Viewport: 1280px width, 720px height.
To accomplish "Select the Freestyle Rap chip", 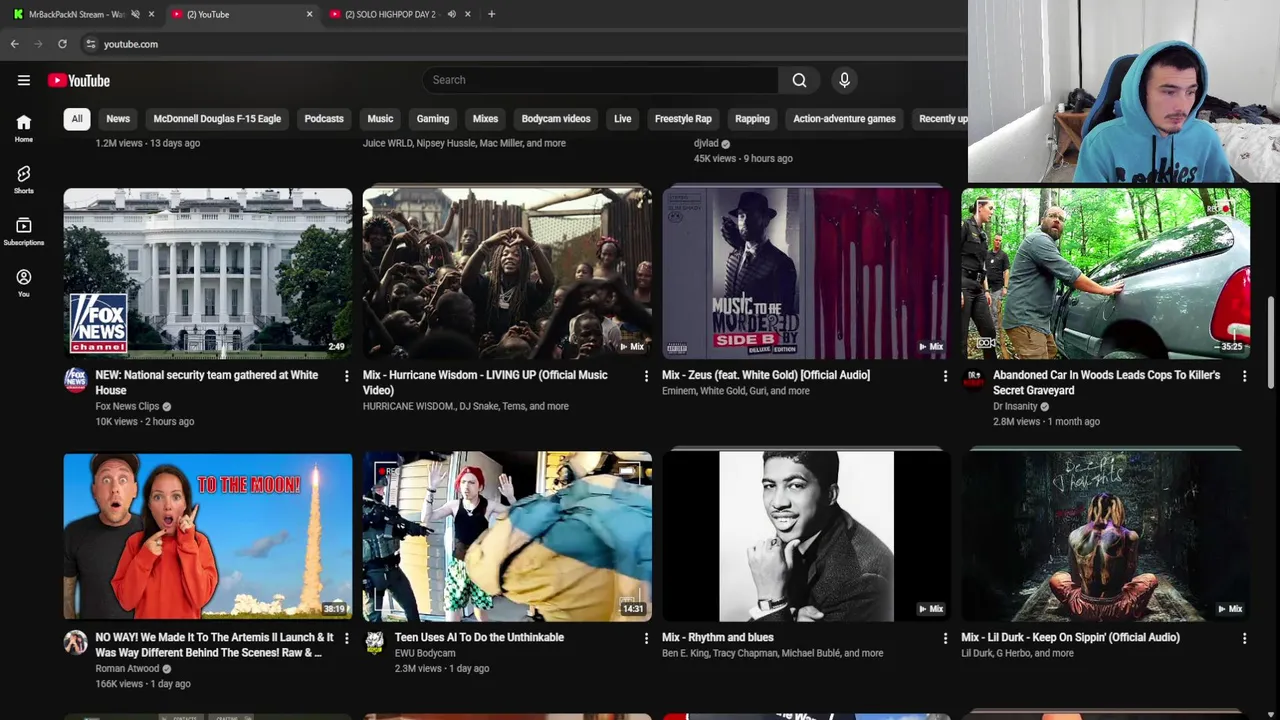I will click(x=683, y=119).
